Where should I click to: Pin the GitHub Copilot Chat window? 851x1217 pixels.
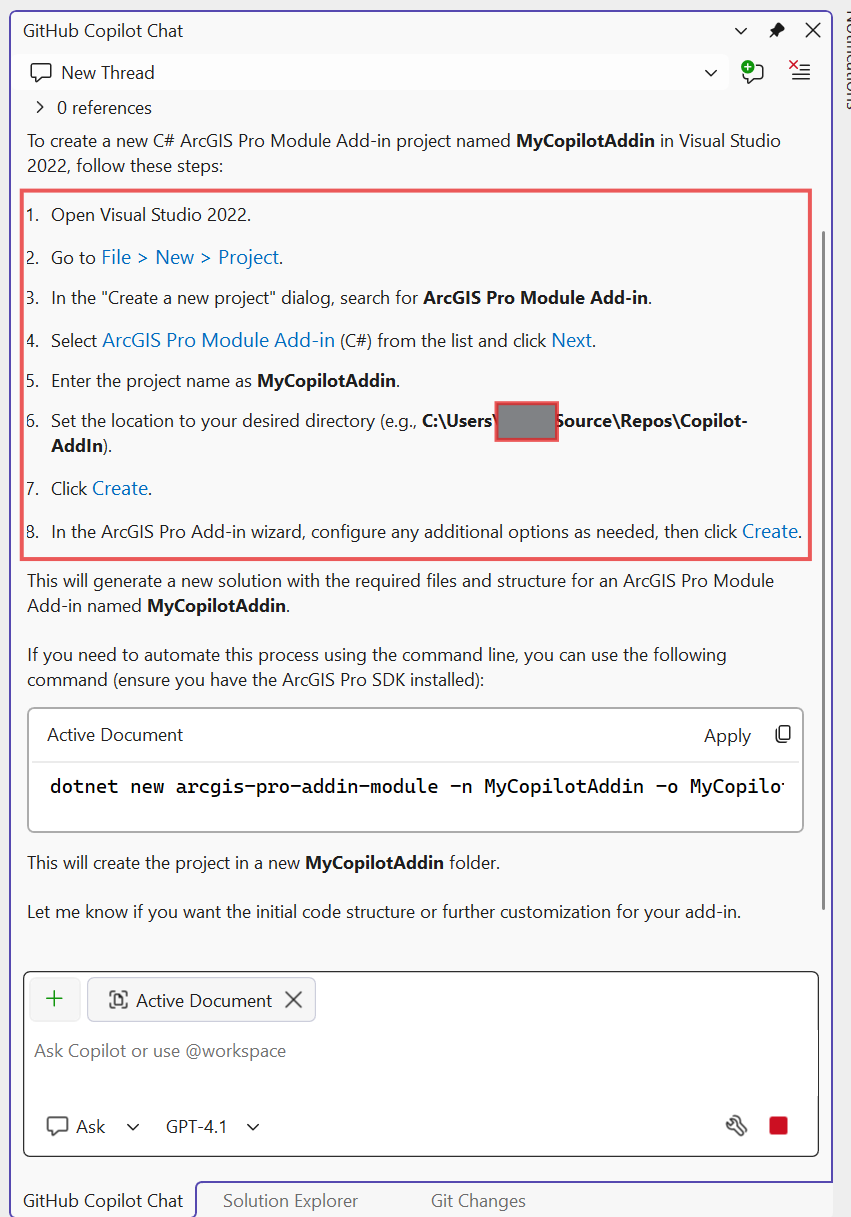776,30
